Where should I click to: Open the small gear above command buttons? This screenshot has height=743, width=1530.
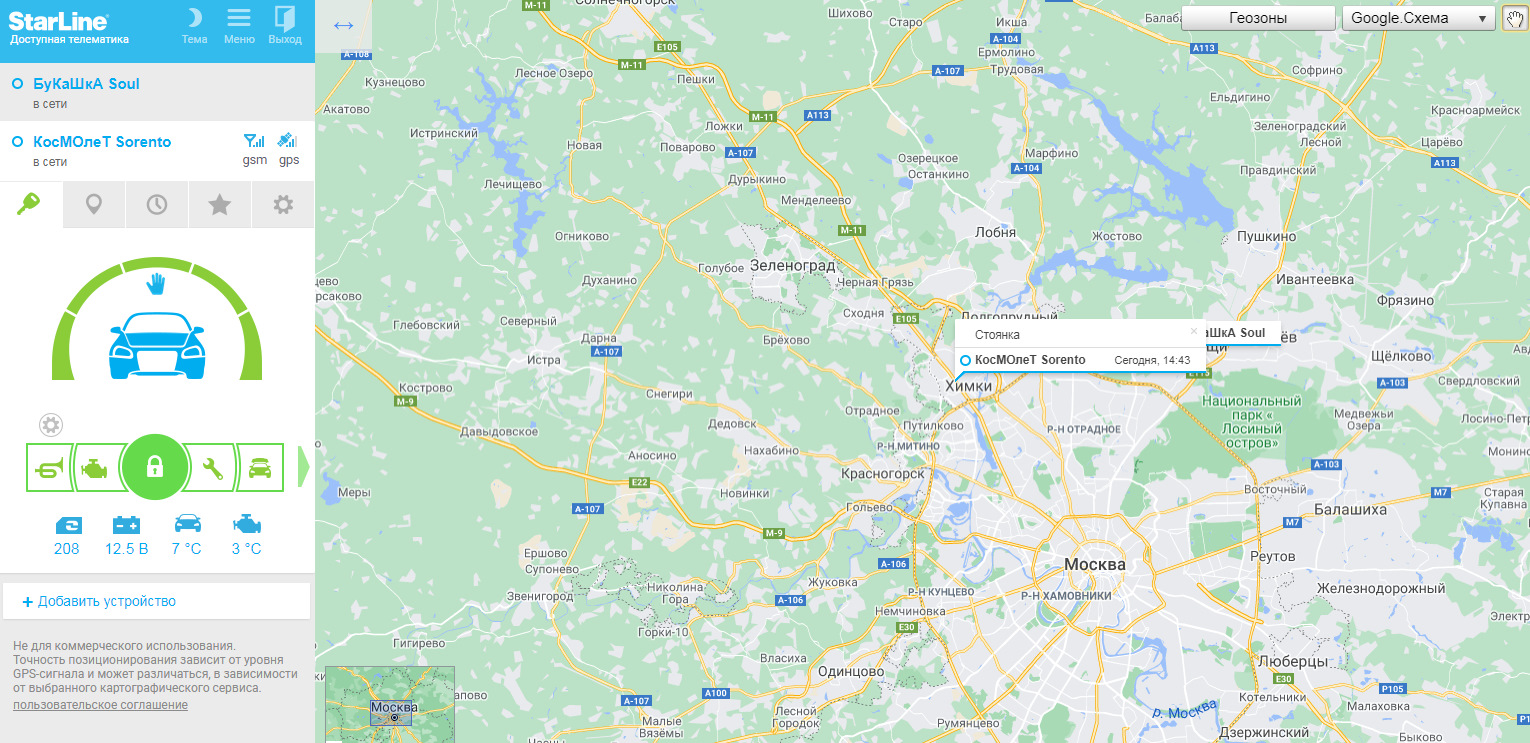pyautogui.click(x=51, y=425)
